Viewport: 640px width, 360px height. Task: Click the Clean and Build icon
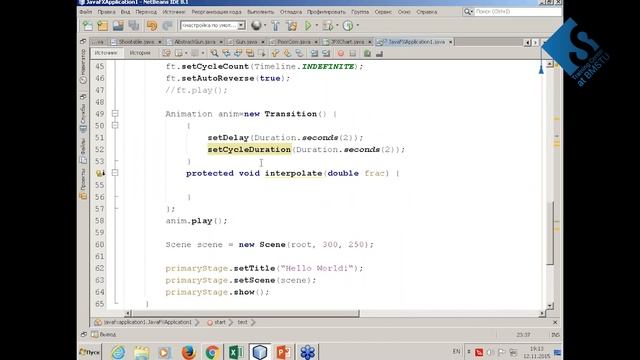click(x=291, y=26)
